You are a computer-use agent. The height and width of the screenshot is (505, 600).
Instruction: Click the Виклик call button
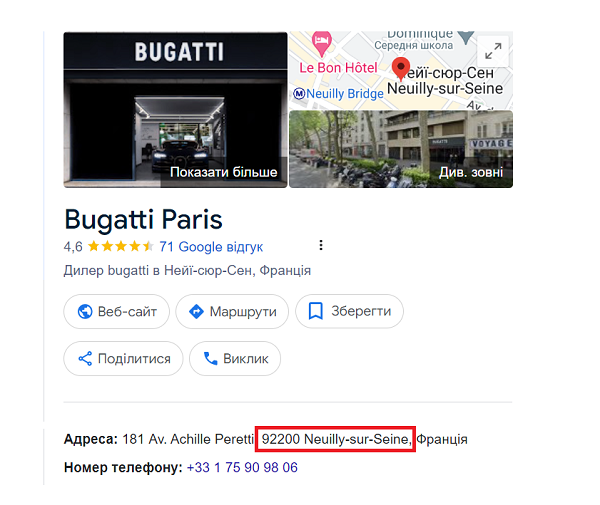coord(235,358)
